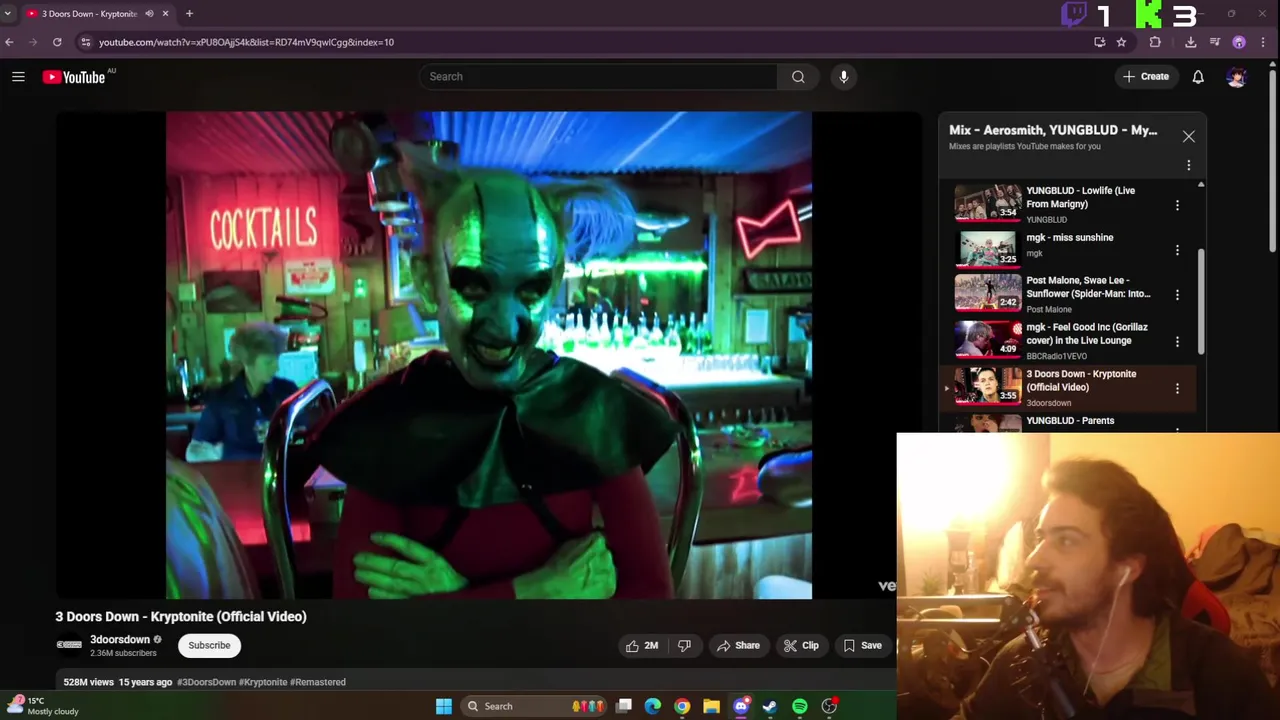Open the Mix playlist options menu
The height and width of the screenshot is (720, 1280).
click(1189, 165)
